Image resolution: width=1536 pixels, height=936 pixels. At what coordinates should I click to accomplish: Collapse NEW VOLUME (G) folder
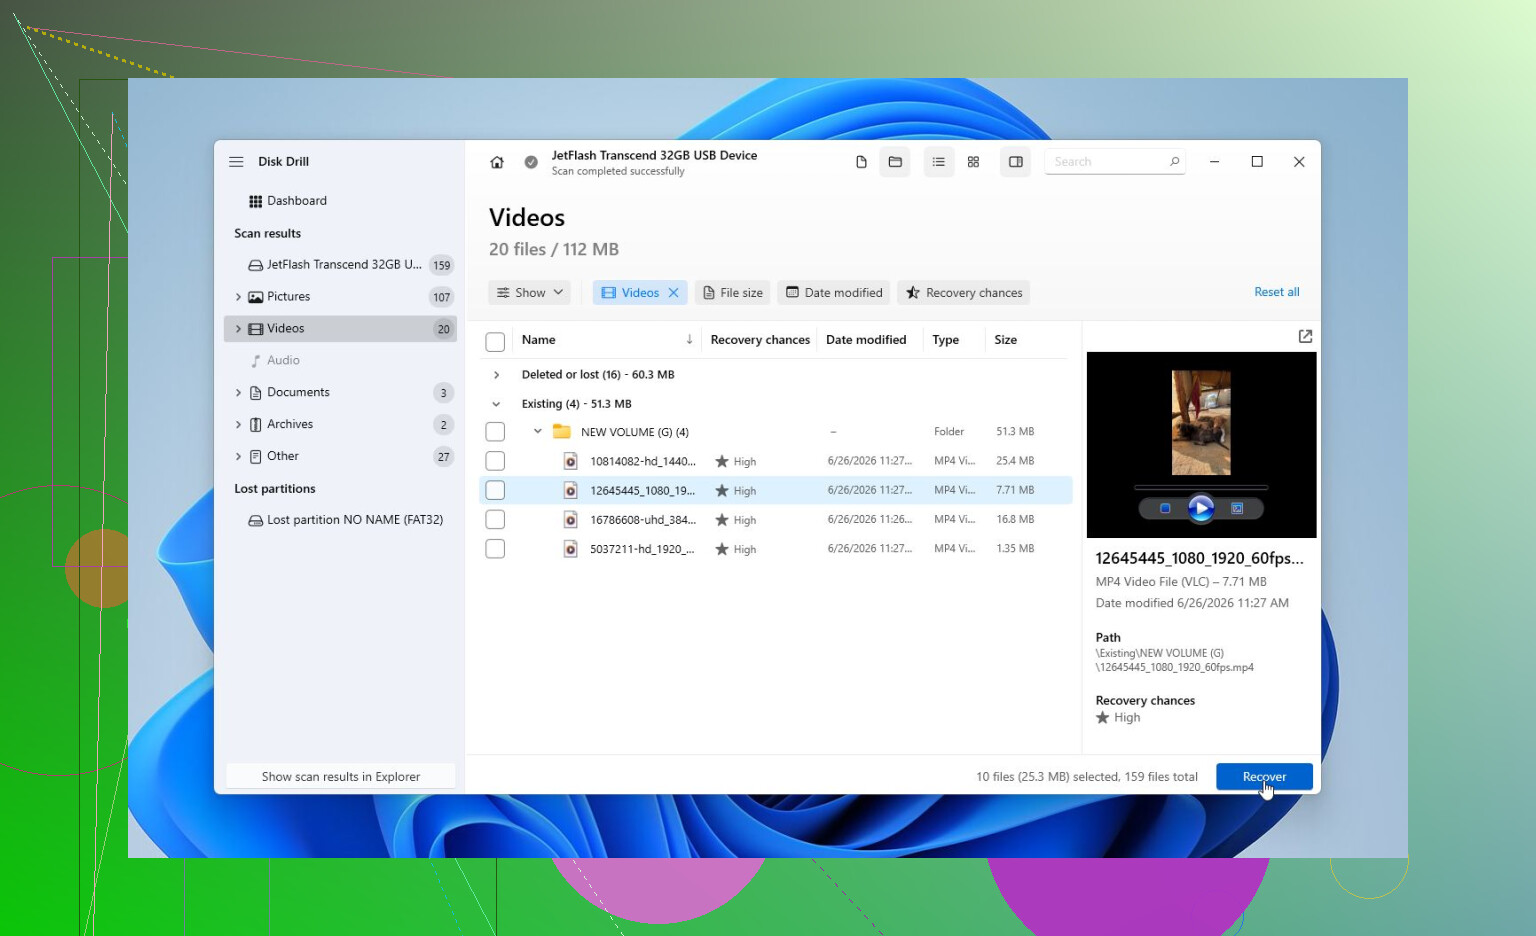538,432
